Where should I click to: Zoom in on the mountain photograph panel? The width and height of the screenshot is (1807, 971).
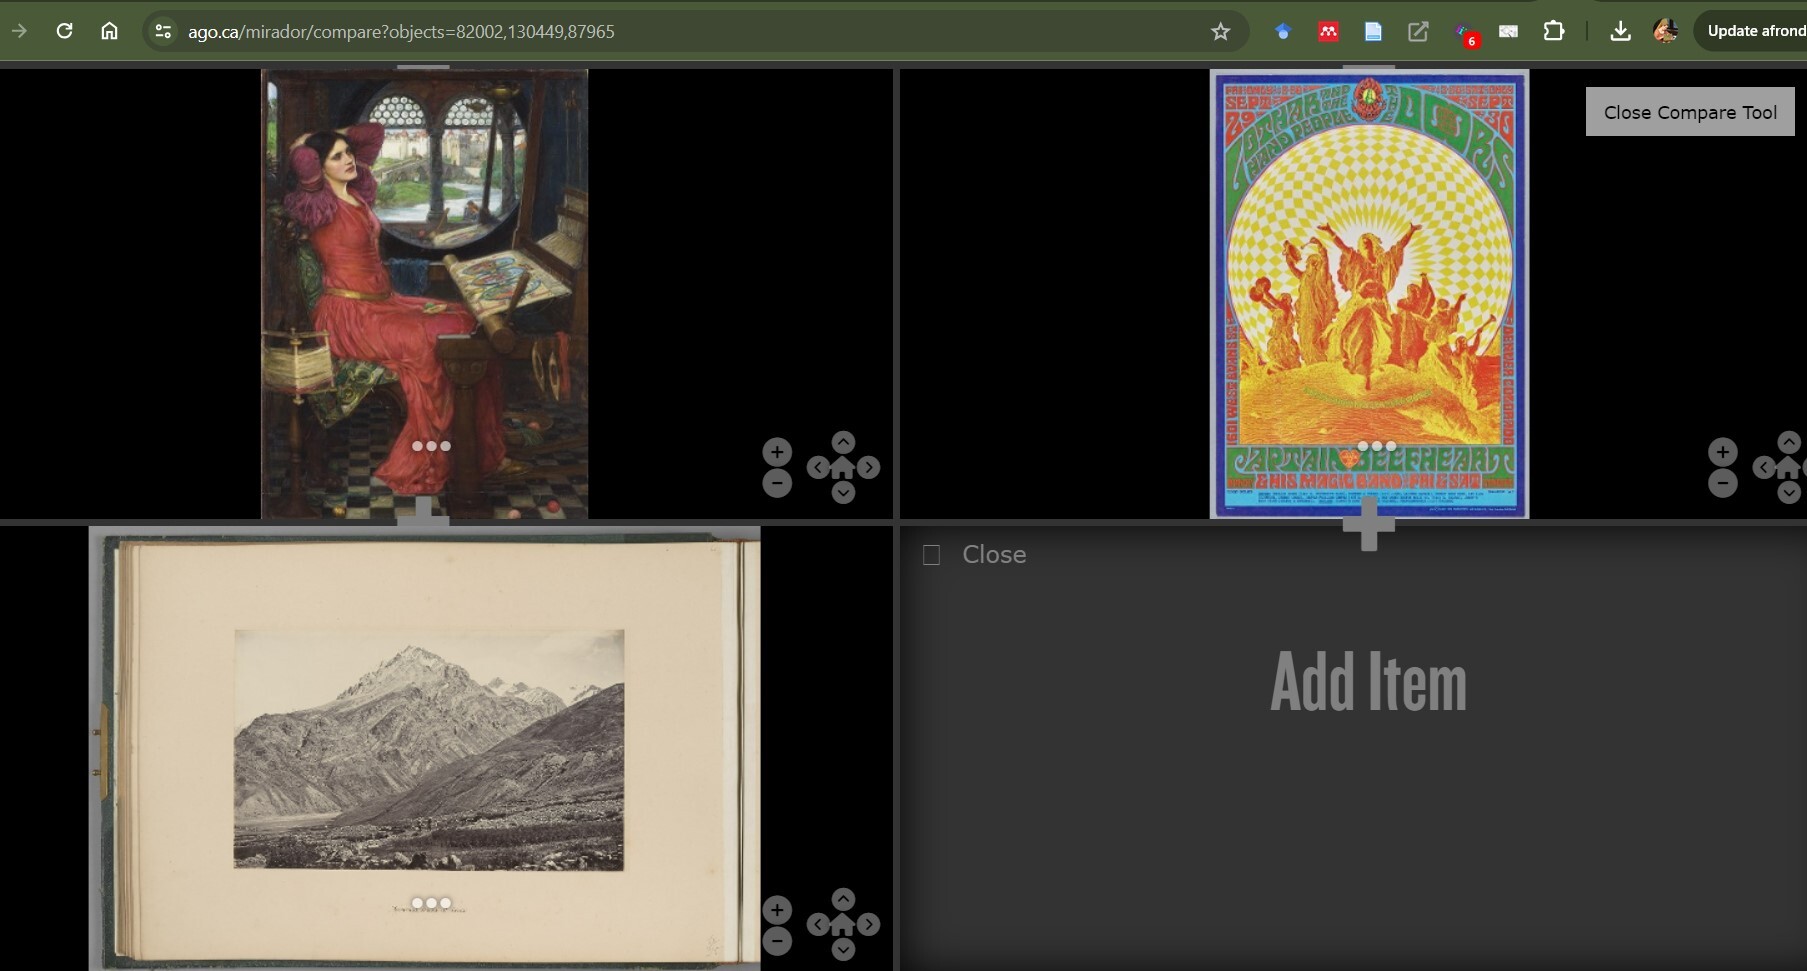coord(777,910)
